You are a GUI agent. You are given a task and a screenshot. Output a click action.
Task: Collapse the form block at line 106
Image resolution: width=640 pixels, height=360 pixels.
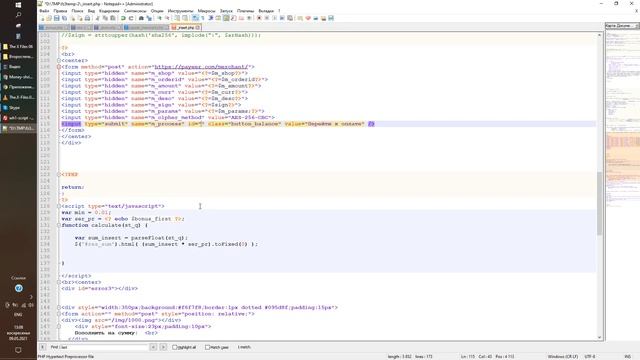coord(59,67)
